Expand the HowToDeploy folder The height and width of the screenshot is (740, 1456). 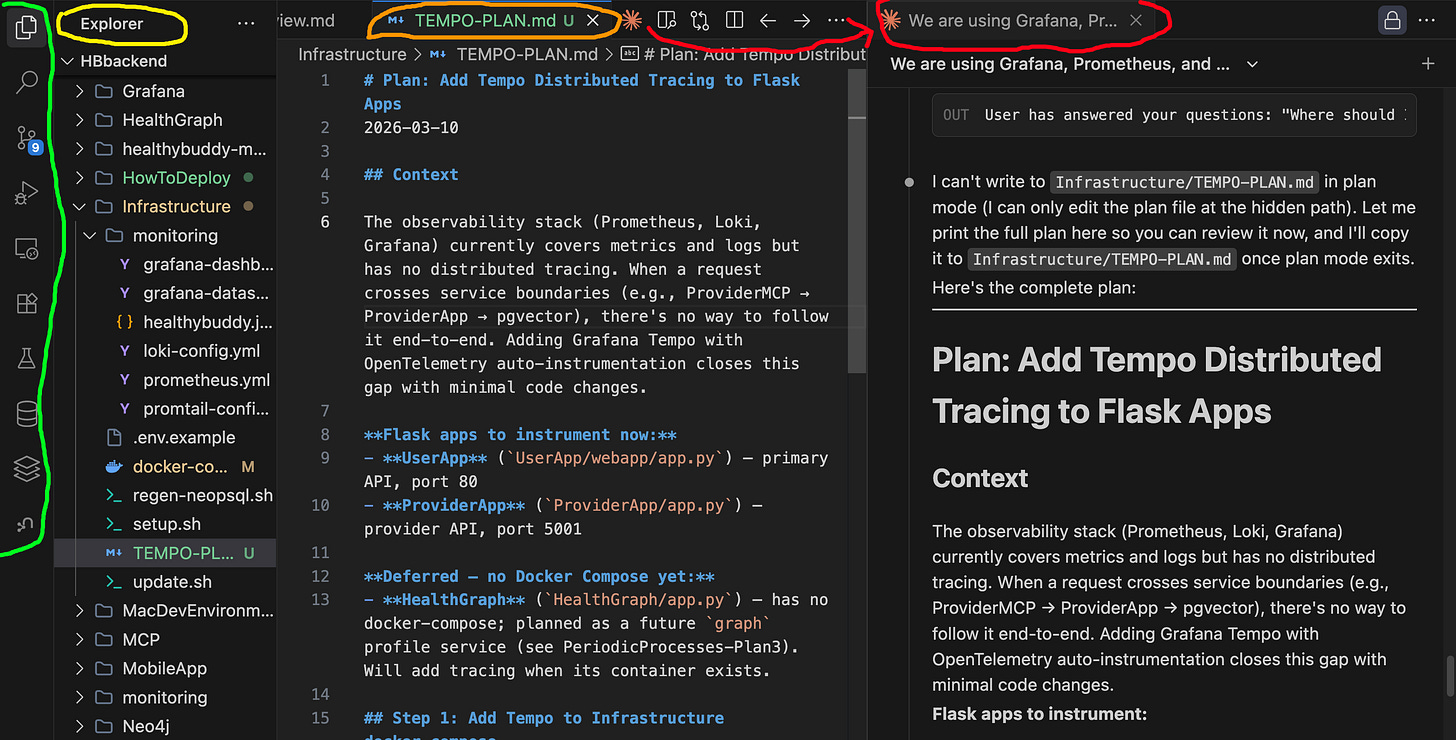point(81,178)
